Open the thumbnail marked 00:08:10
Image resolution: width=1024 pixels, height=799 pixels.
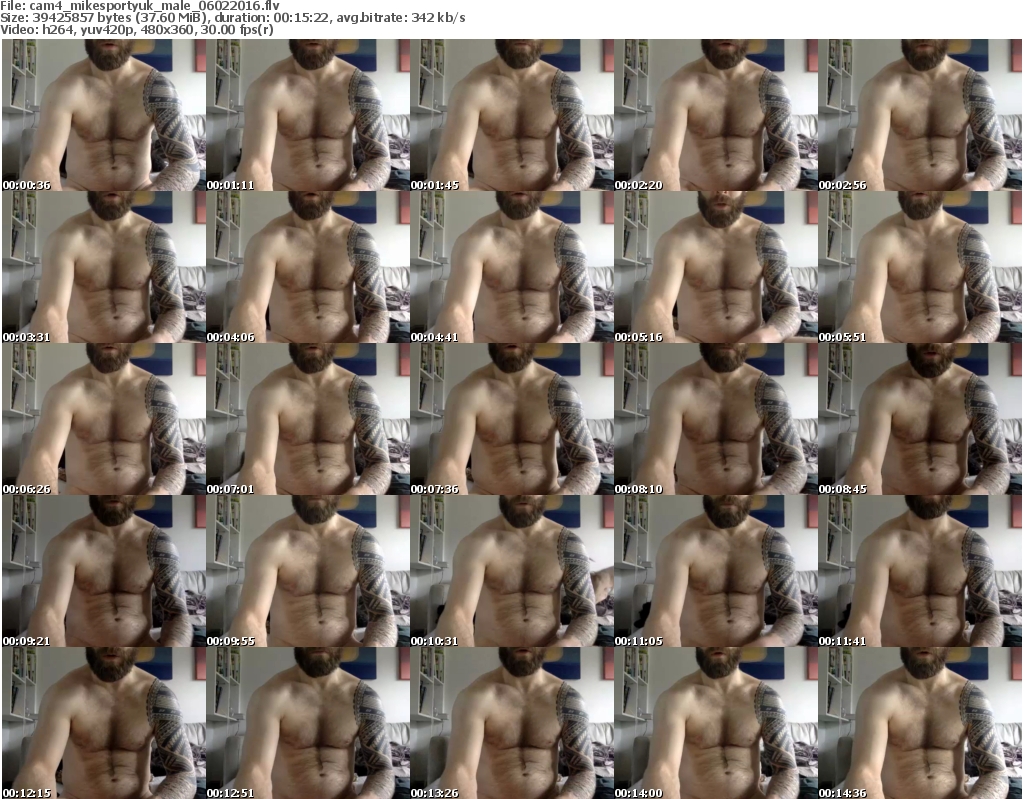[716, 419]
